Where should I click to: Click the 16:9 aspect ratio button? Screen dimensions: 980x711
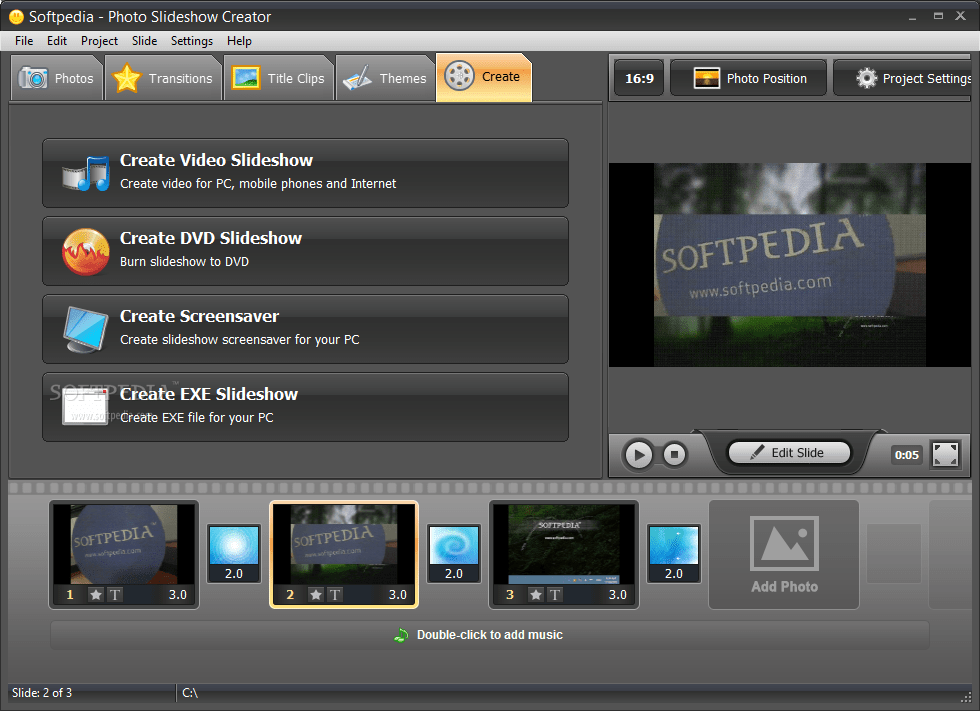coord(639,78)
